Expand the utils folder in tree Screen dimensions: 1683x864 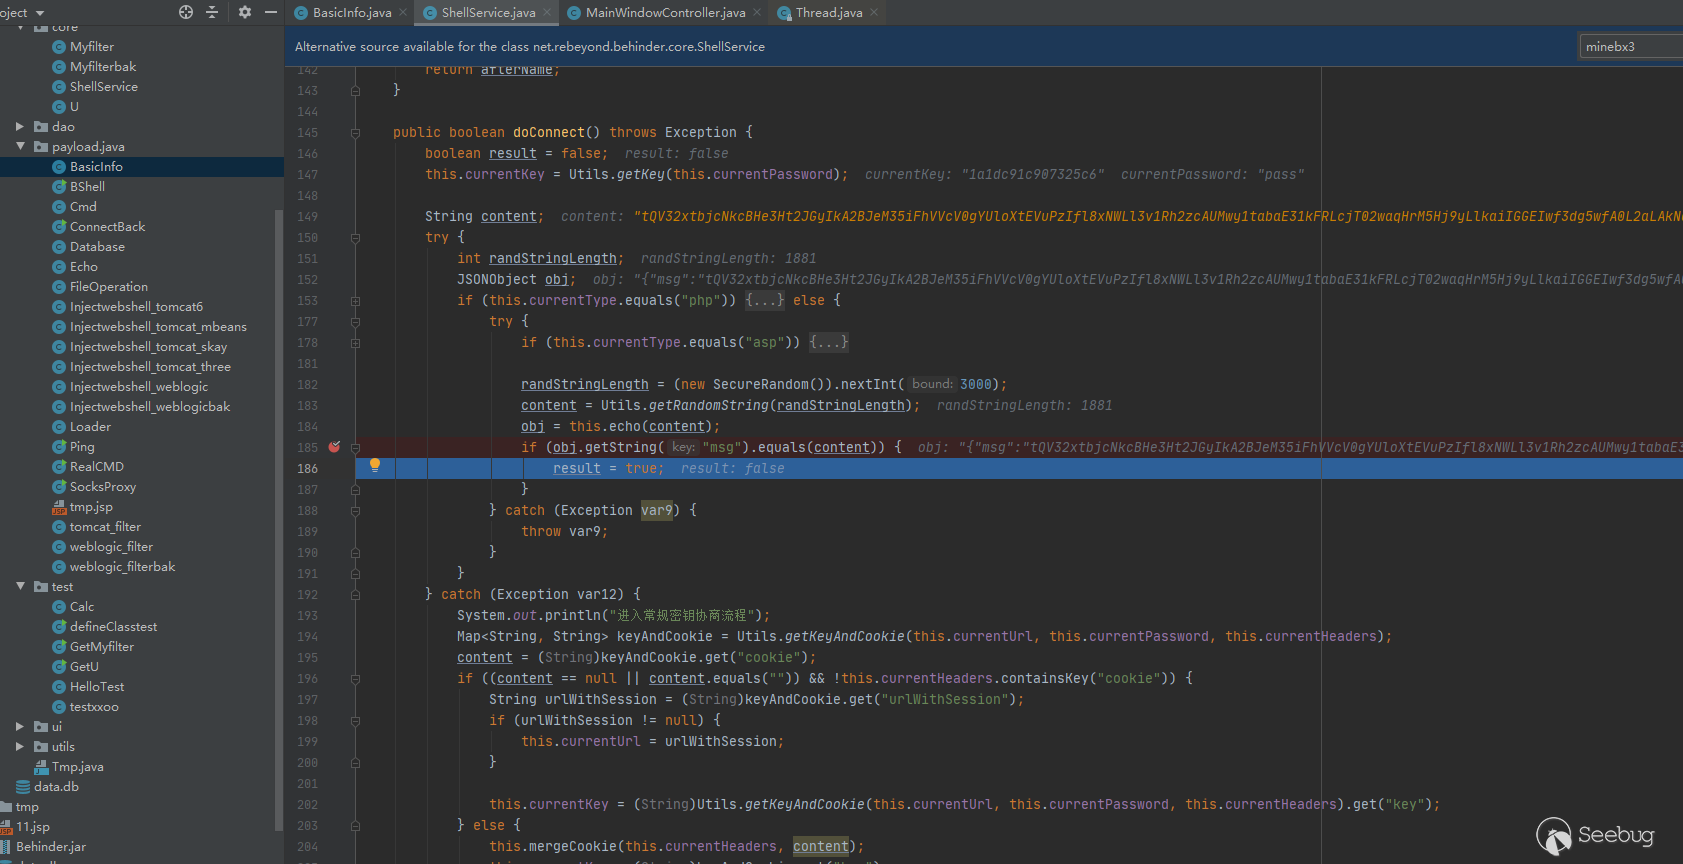[x=20, y=747]
